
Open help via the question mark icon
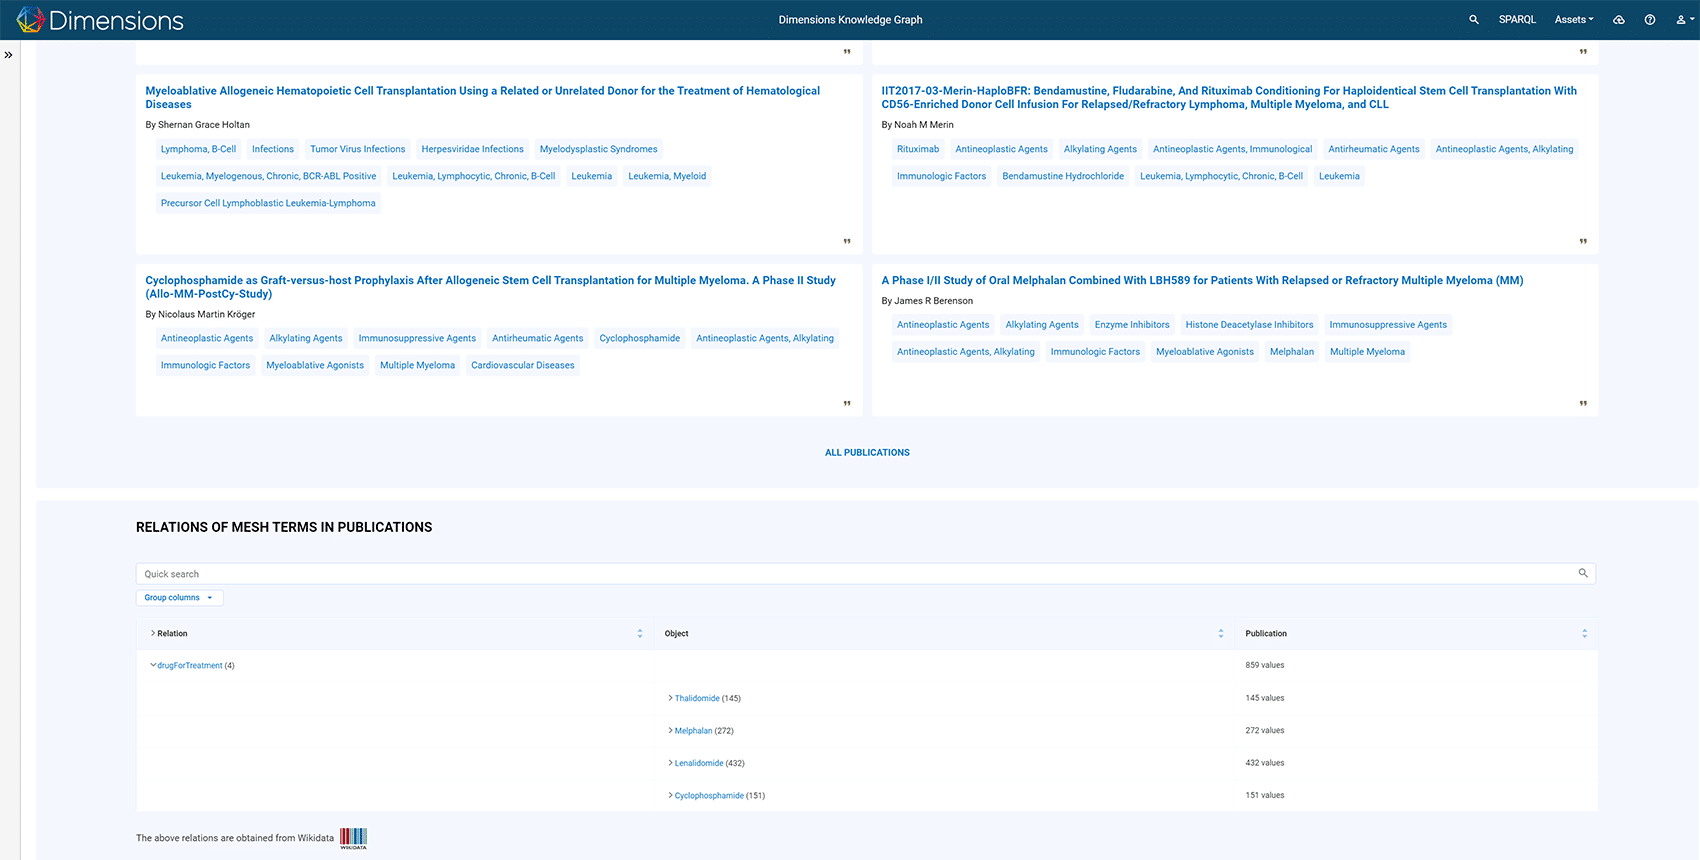coord(1650,20)
